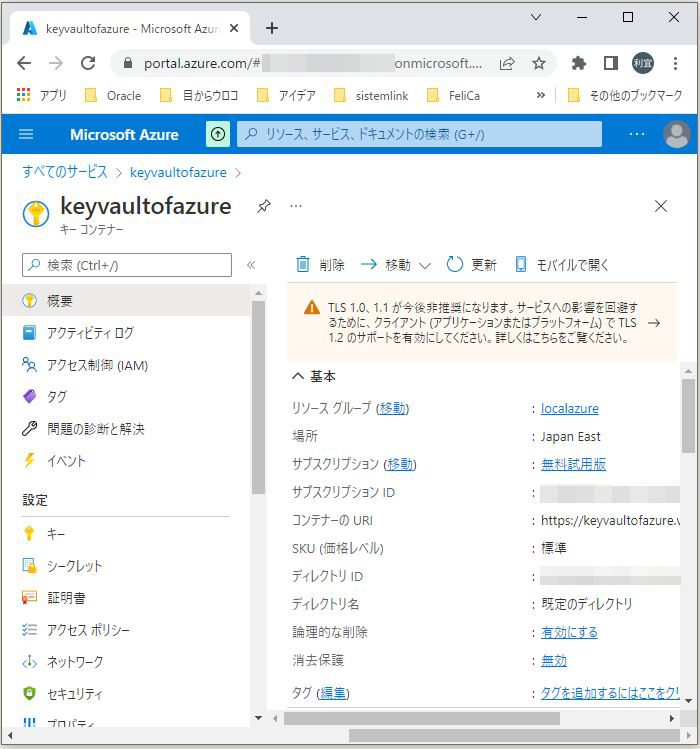
Task: Click the localazure resource group link
Action: tap(570, 408)
